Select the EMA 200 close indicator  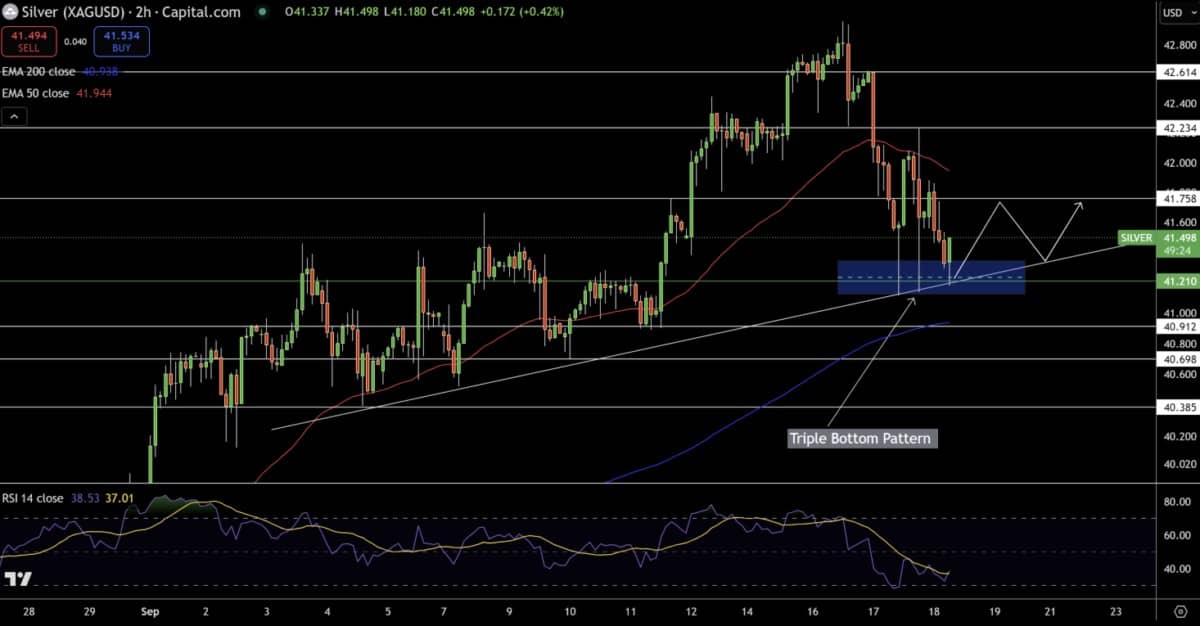click(x=36, y=72)
